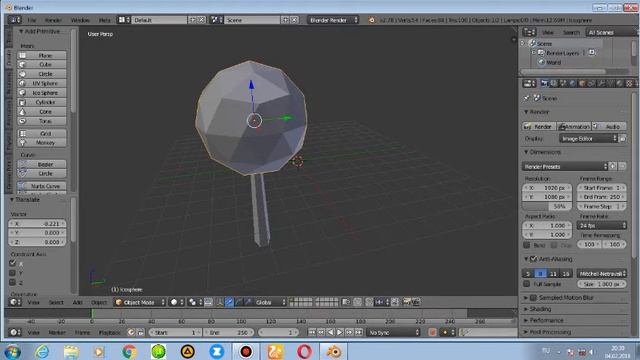Open the Blender Render engine dropdown

click(x=333, y=20)
